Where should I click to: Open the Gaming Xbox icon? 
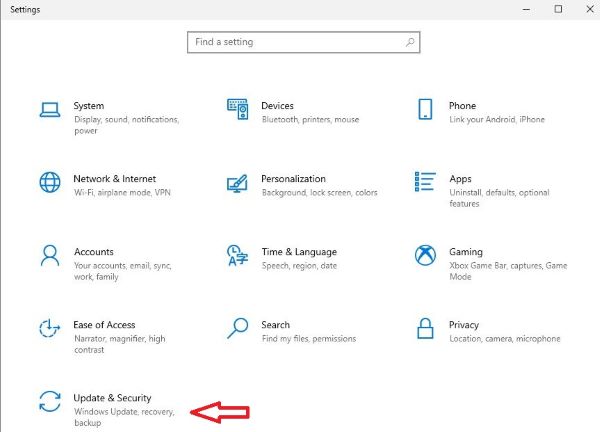pos(425,255)
